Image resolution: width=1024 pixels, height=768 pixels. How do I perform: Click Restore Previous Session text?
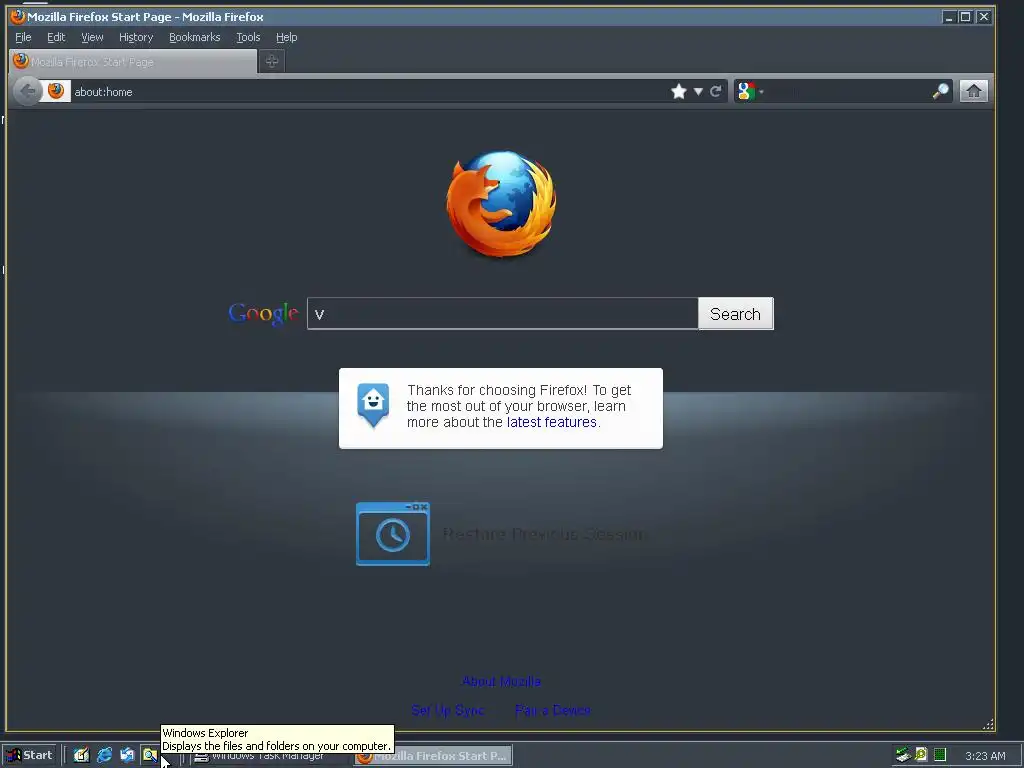pyautogui.click(x=544, y=534)
